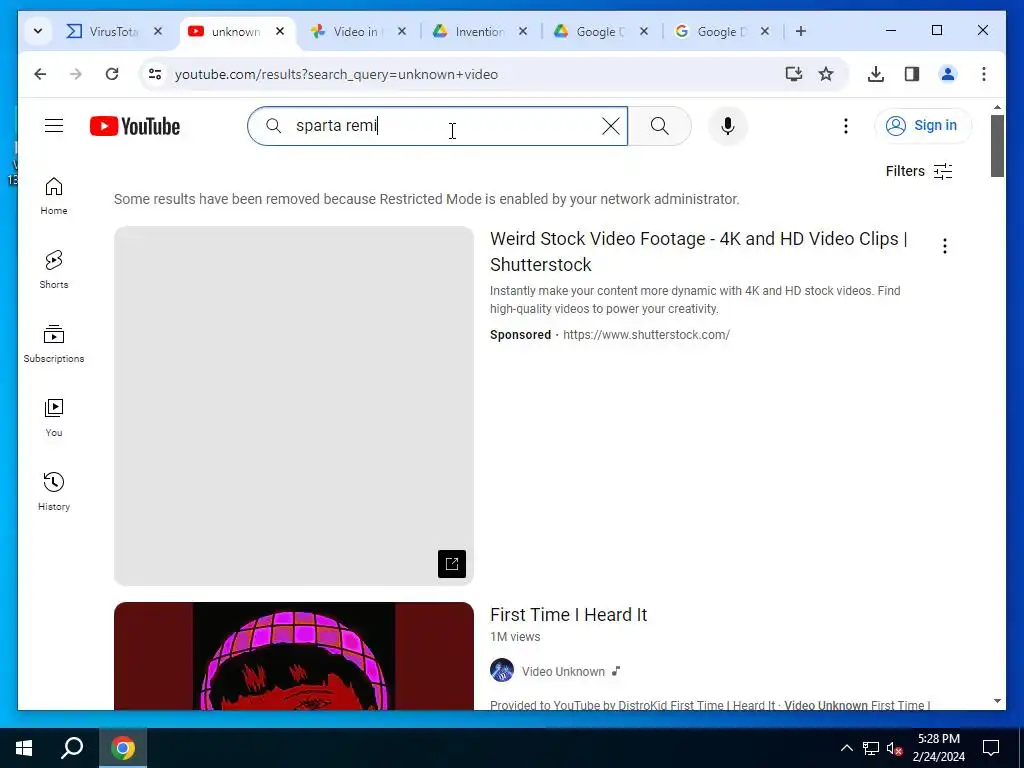Open Chrome profile icon
This screenshot has height=768, width=1024.
point(948,74)
